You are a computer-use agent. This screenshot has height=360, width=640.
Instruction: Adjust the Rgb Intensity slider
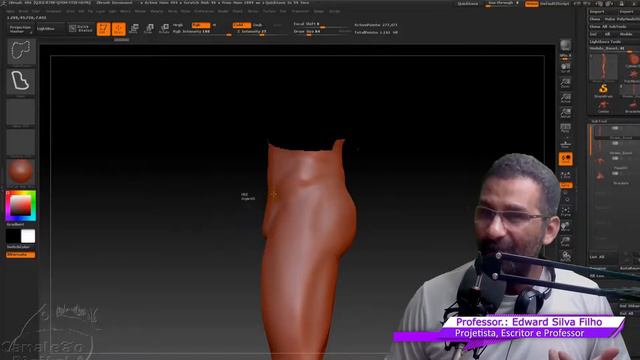pos(202,32)
